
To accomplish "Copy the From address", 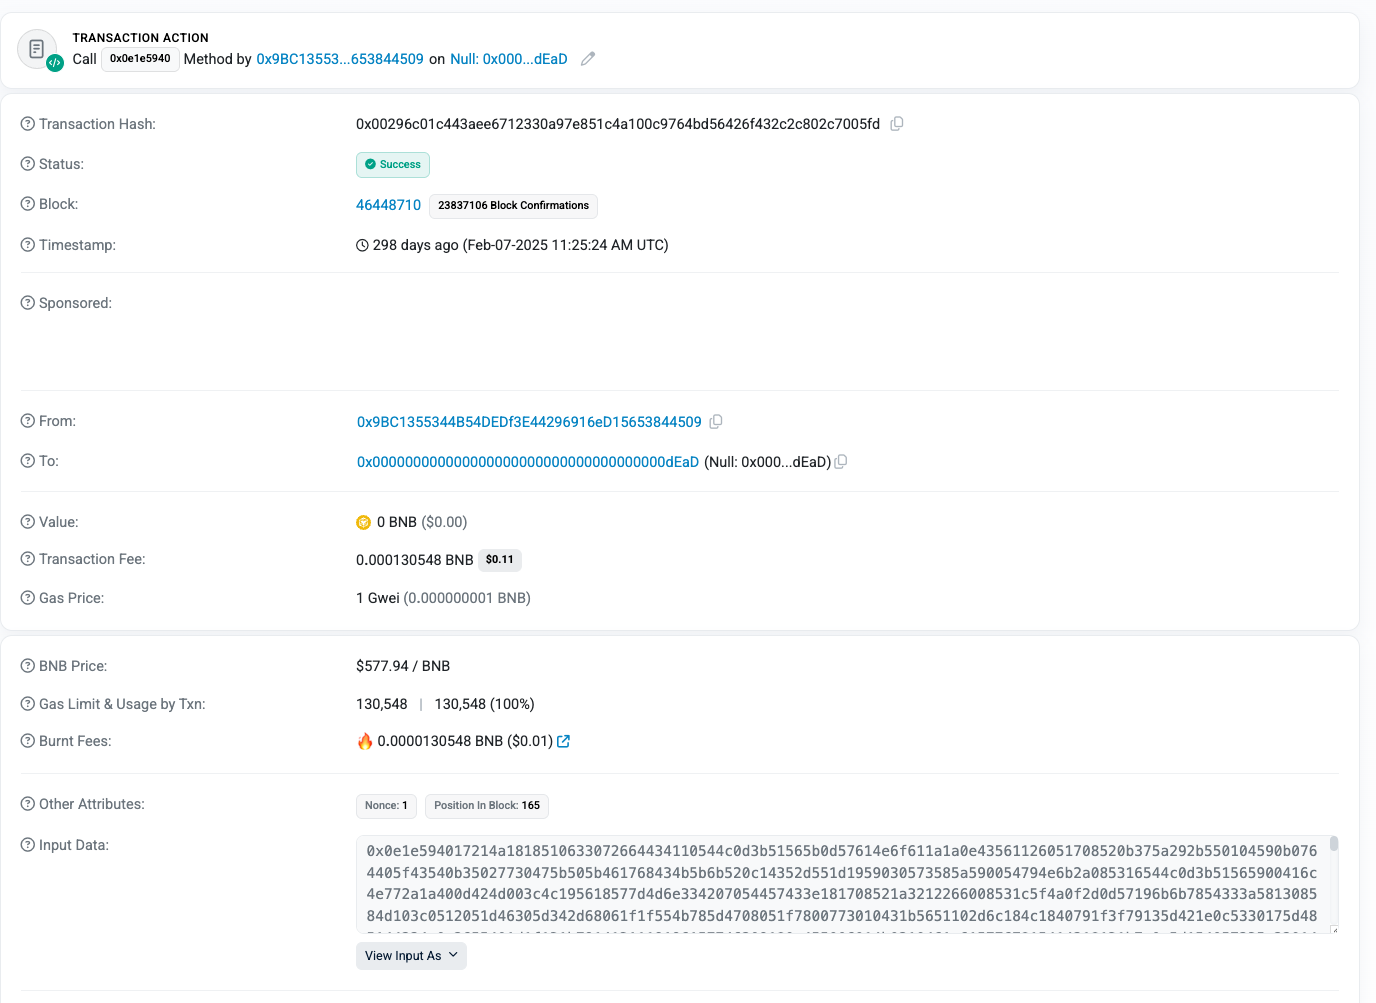I will (716, 421).
